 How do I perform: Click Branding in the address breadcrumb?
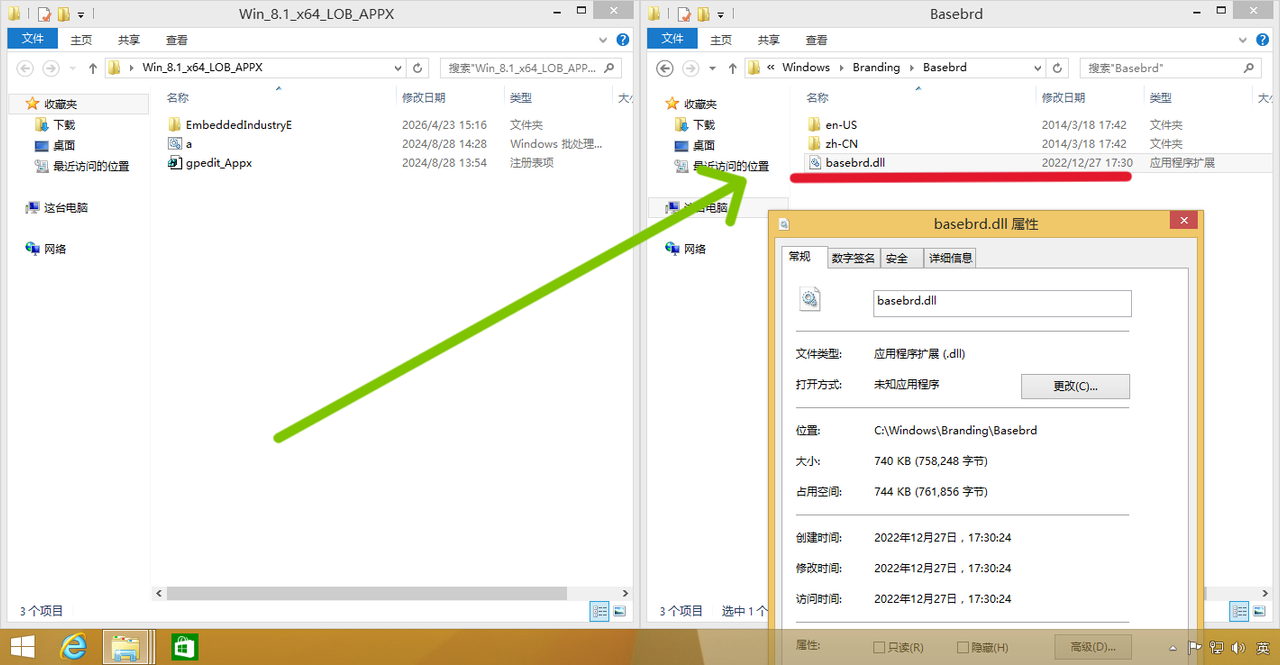click(876, 68)
